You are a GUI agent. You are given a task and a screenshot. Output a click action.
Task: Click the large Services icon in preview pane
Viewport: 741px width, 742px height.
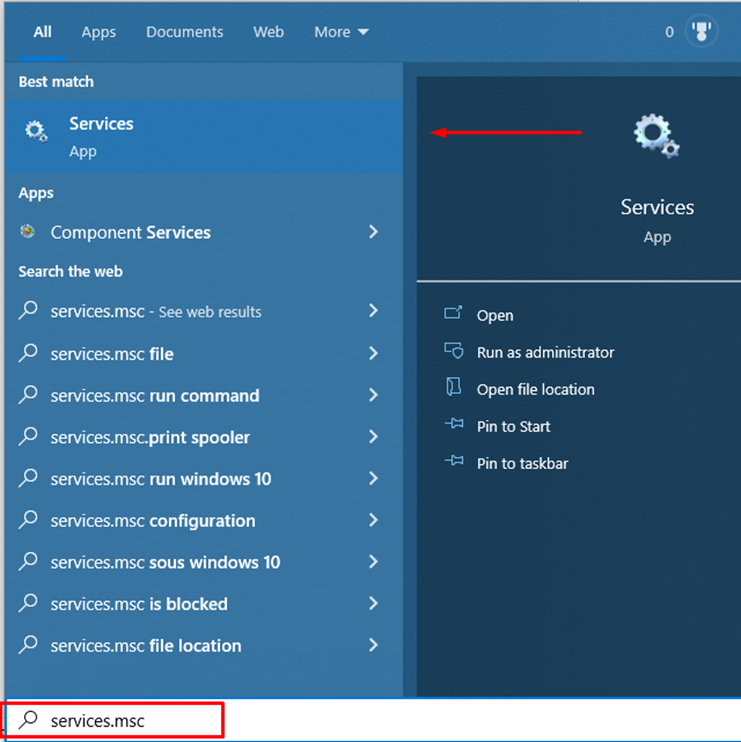[x=656, y=136]
